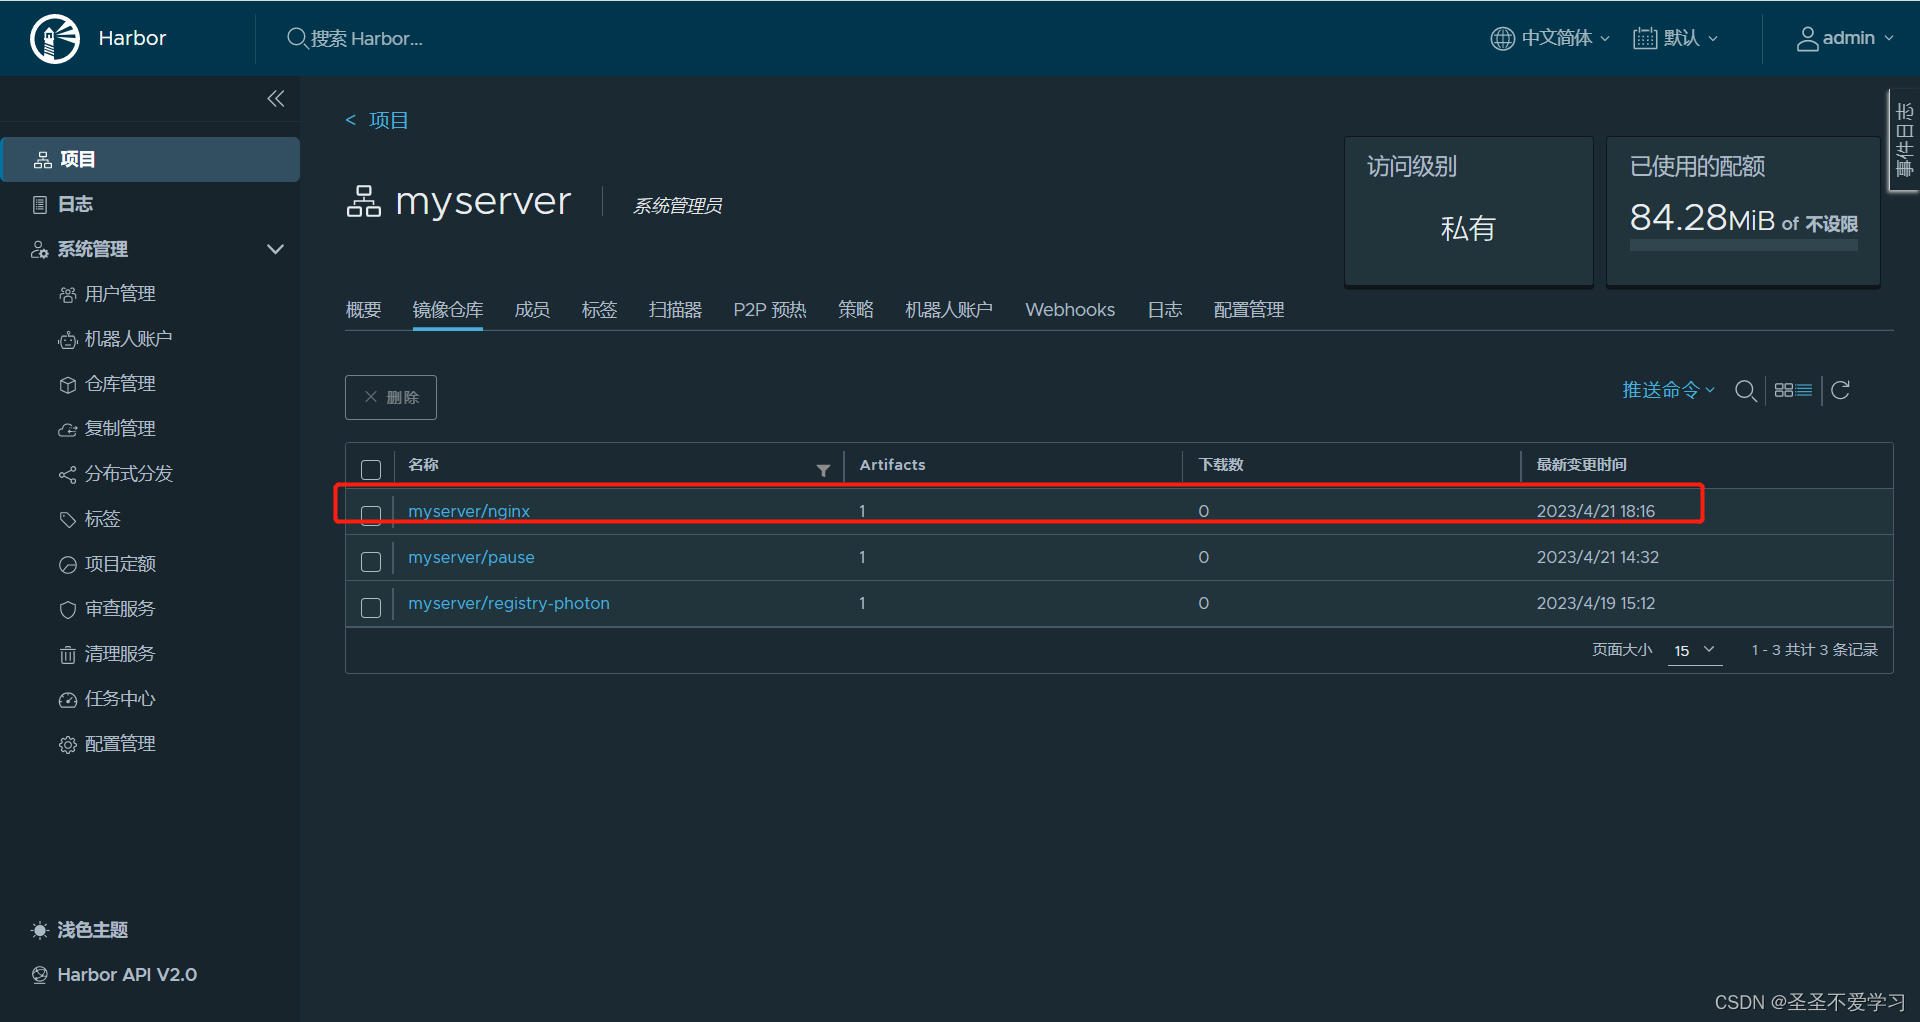Open 项目 in the sidebar
1920x1022 pixels.
click(150, 159)
